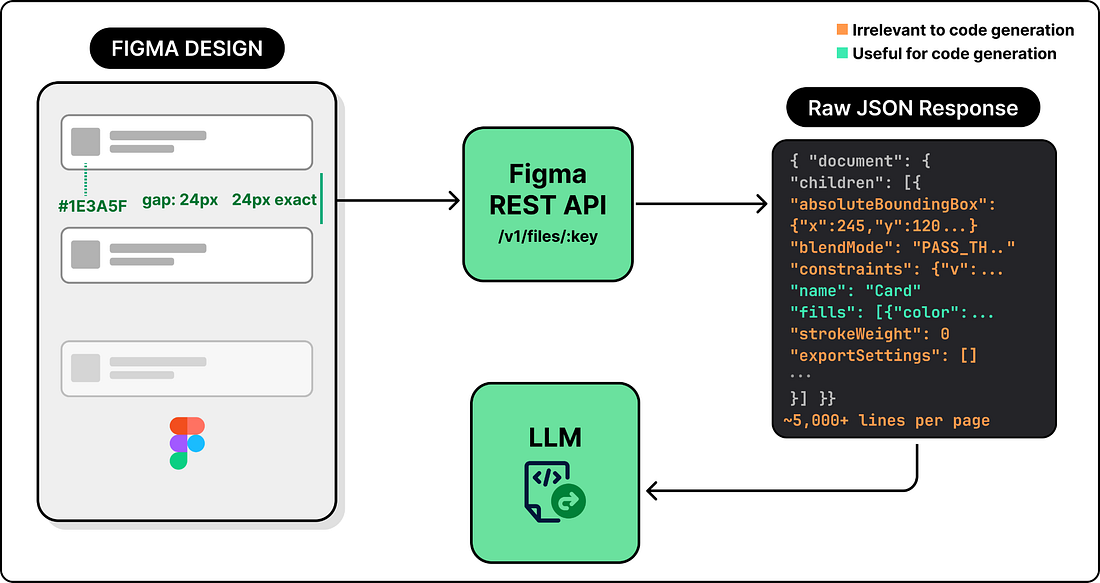
Task: Click the 'FIGMA DESIGN' pill label
Action: [187, 49]
